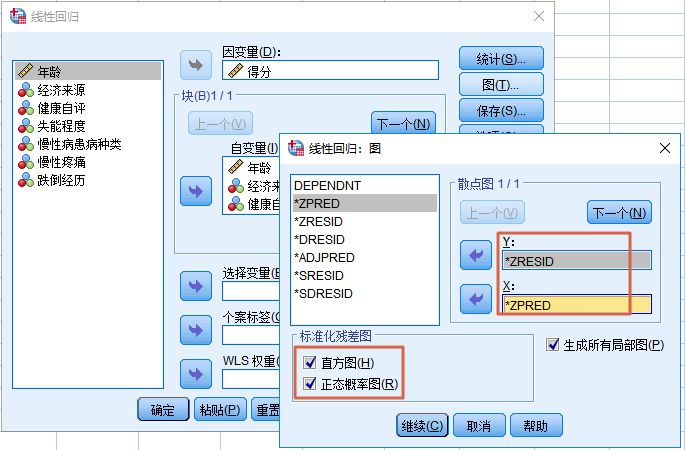Click the arrow button moving variable to 因变量

pyautogui.click(x=196, y=65)
